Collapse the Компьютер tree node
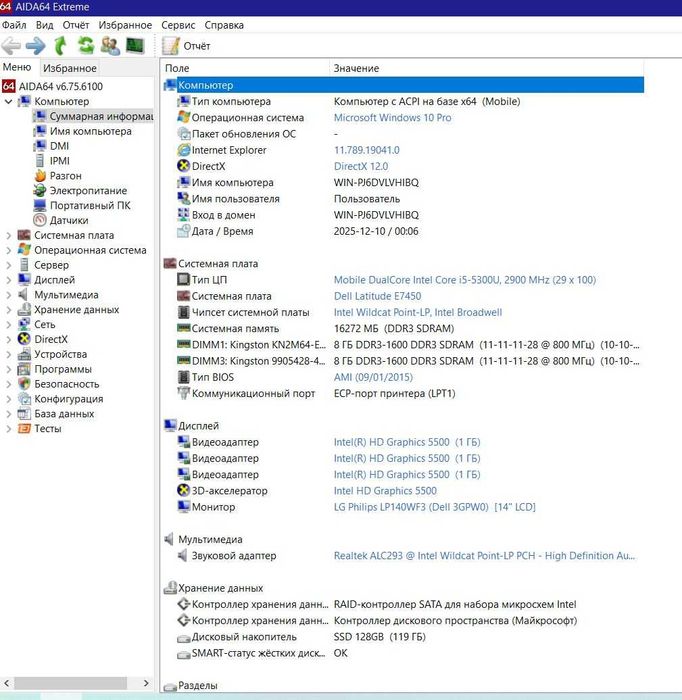This screenshot has height=700, width=682. click(x=8, y=101)
